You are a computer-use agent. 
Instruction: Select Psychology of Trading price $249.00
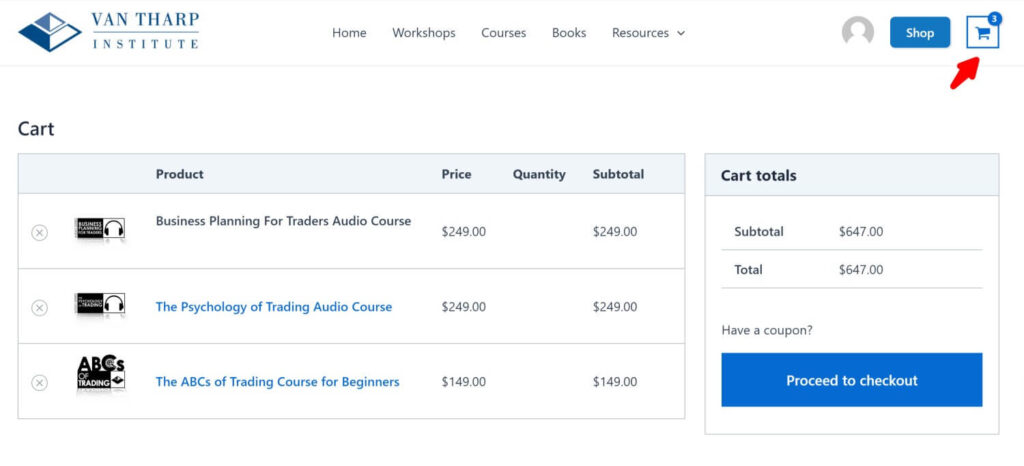click(464, 307)
